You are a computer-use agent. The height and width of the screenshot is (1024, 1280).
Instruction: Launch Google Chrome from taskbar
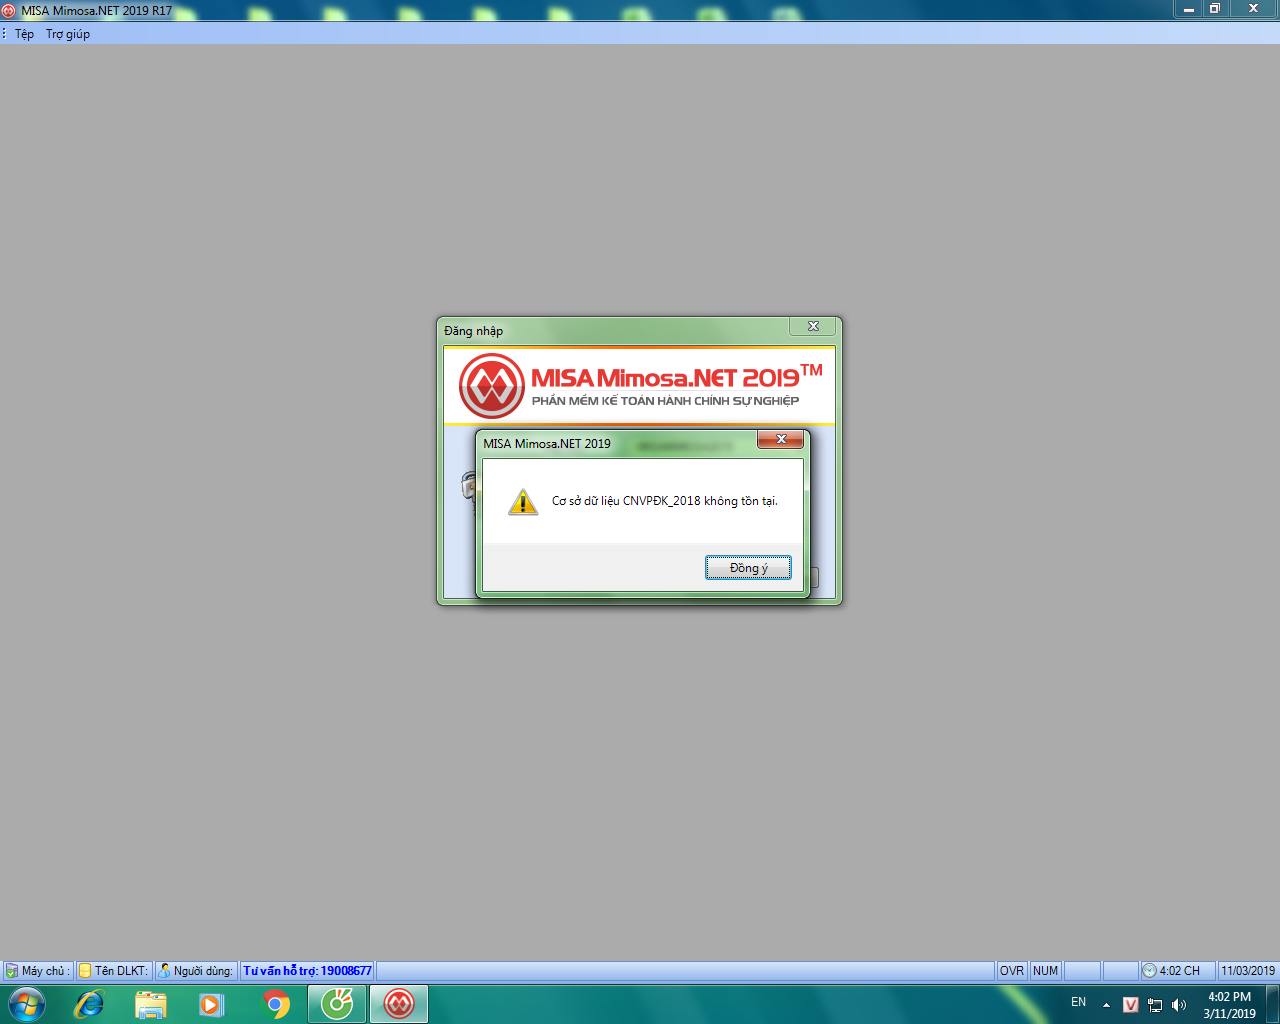276,1004
